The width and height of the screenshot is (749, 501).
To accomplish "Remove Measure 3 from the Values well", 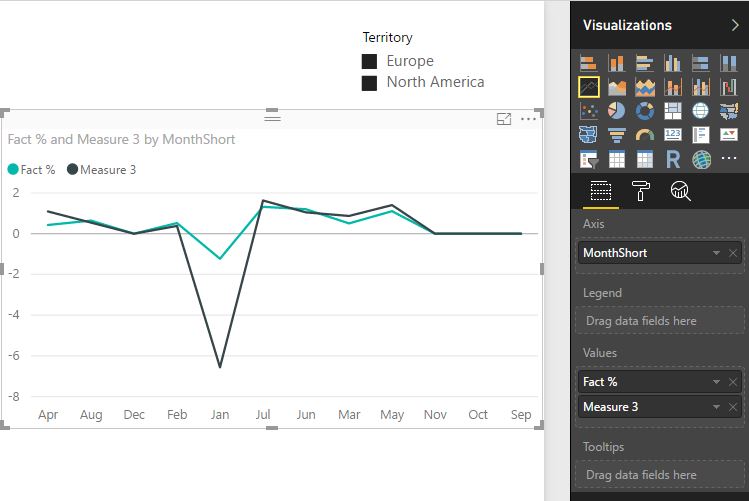I will tap(733, 407).
